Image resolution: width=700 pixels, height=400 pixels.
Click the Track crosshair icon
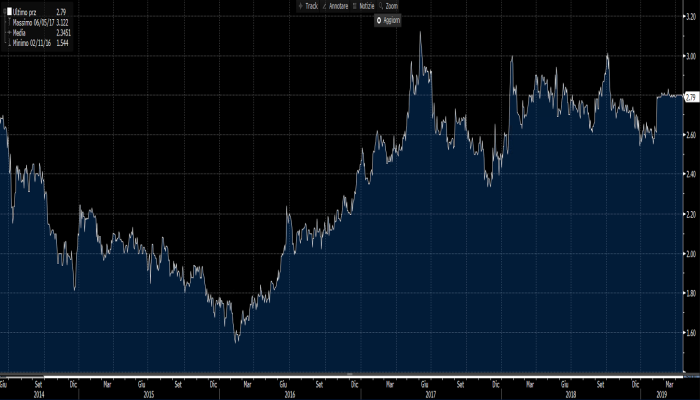[299, 7]
